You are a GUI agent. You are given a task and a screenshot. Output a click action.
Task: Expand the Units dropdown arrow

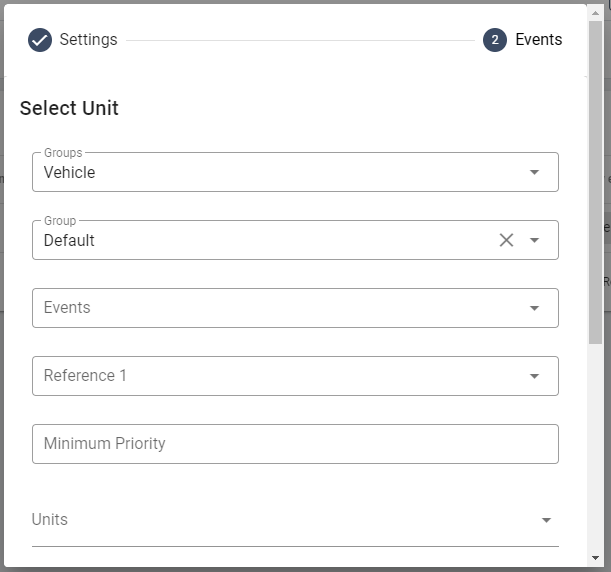(546, 520)
